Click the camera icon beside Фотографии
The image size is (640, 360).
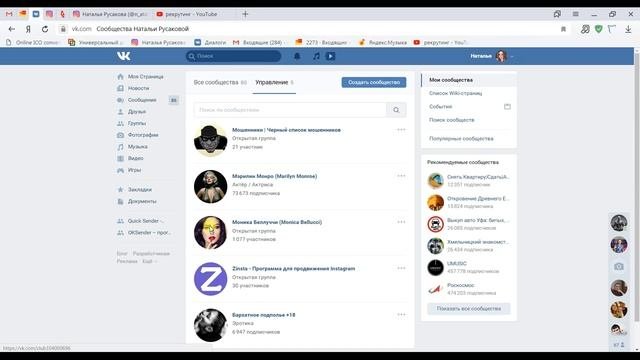(x=120, y=135)
